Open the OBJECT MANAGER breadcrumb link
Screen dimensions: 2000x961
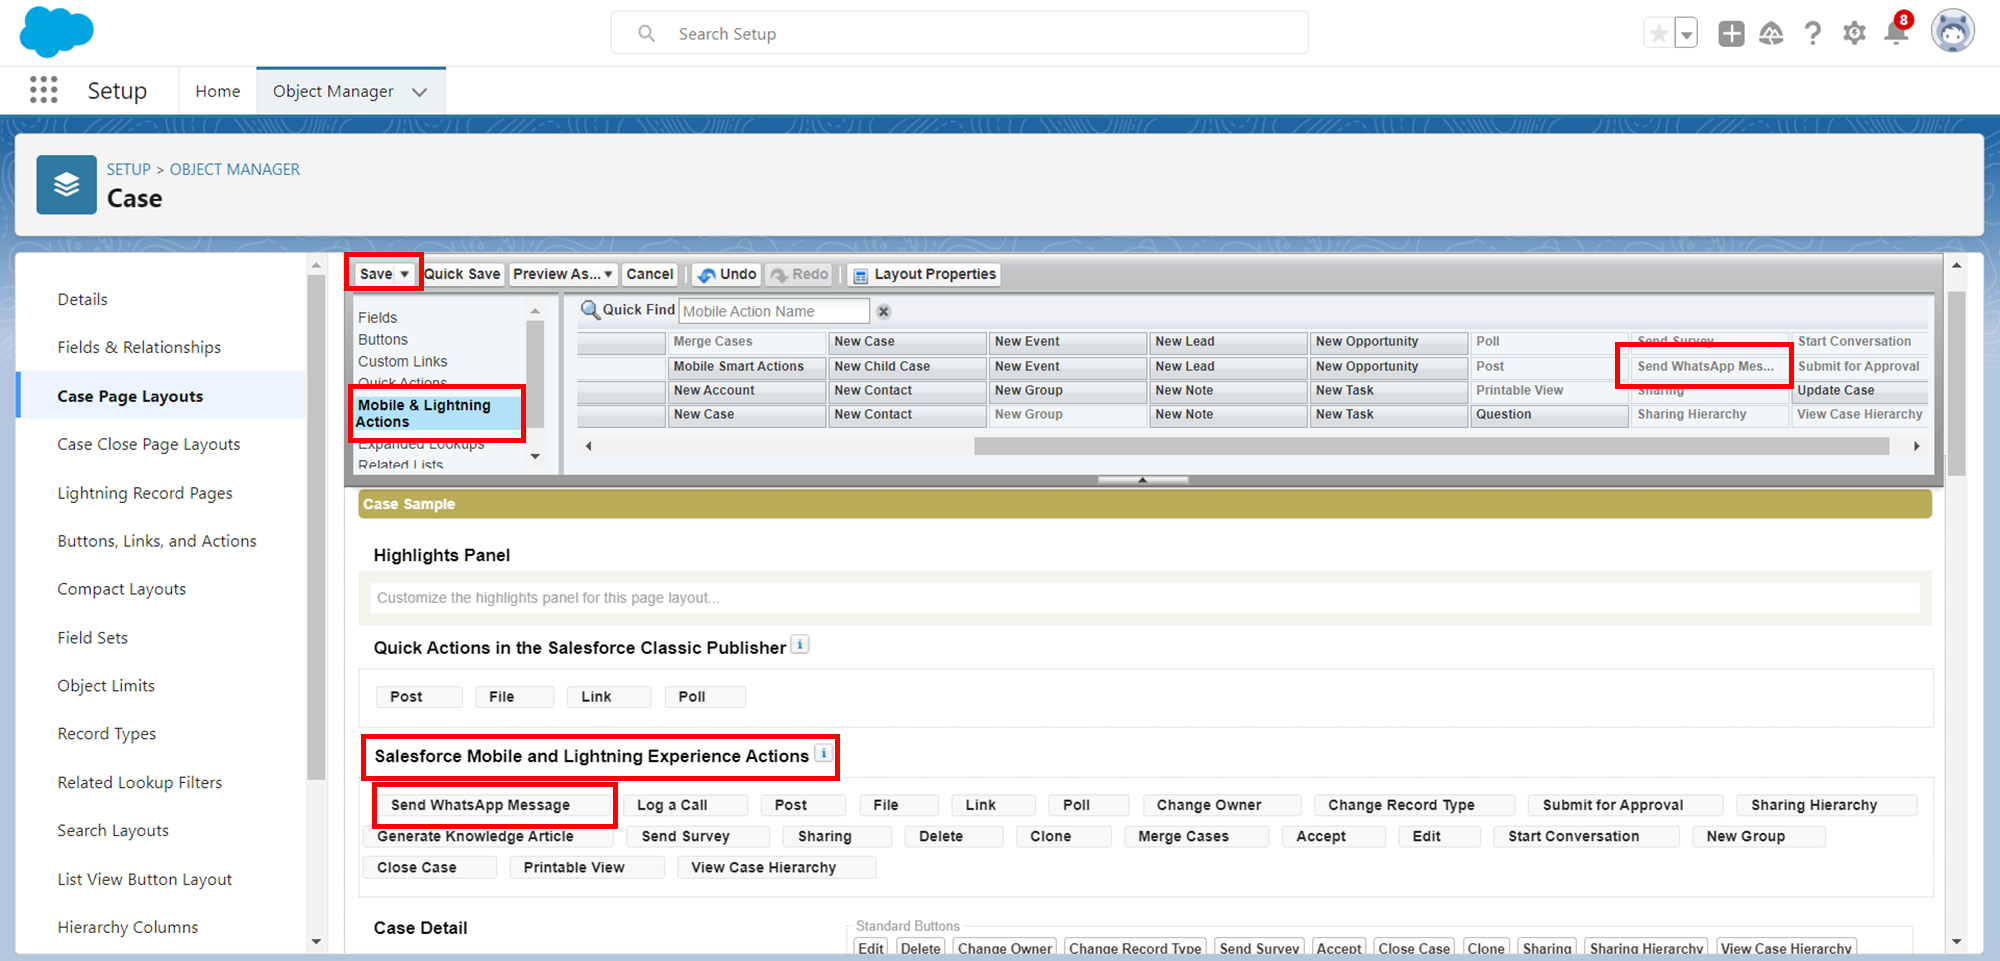[x=235, y=169]
